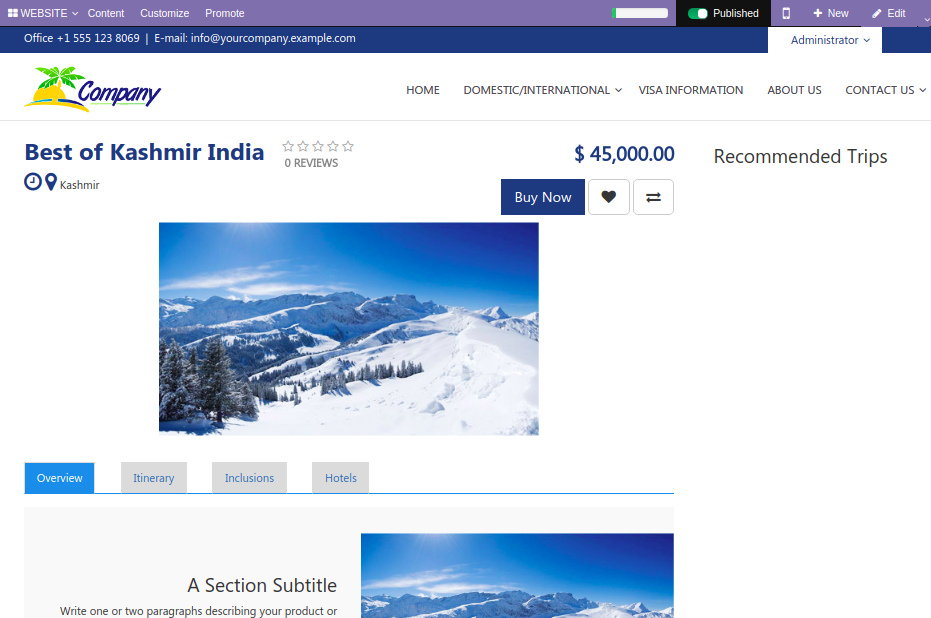
Task: Expand the Administrator user dropdown
Action: (x=830, y=40)
